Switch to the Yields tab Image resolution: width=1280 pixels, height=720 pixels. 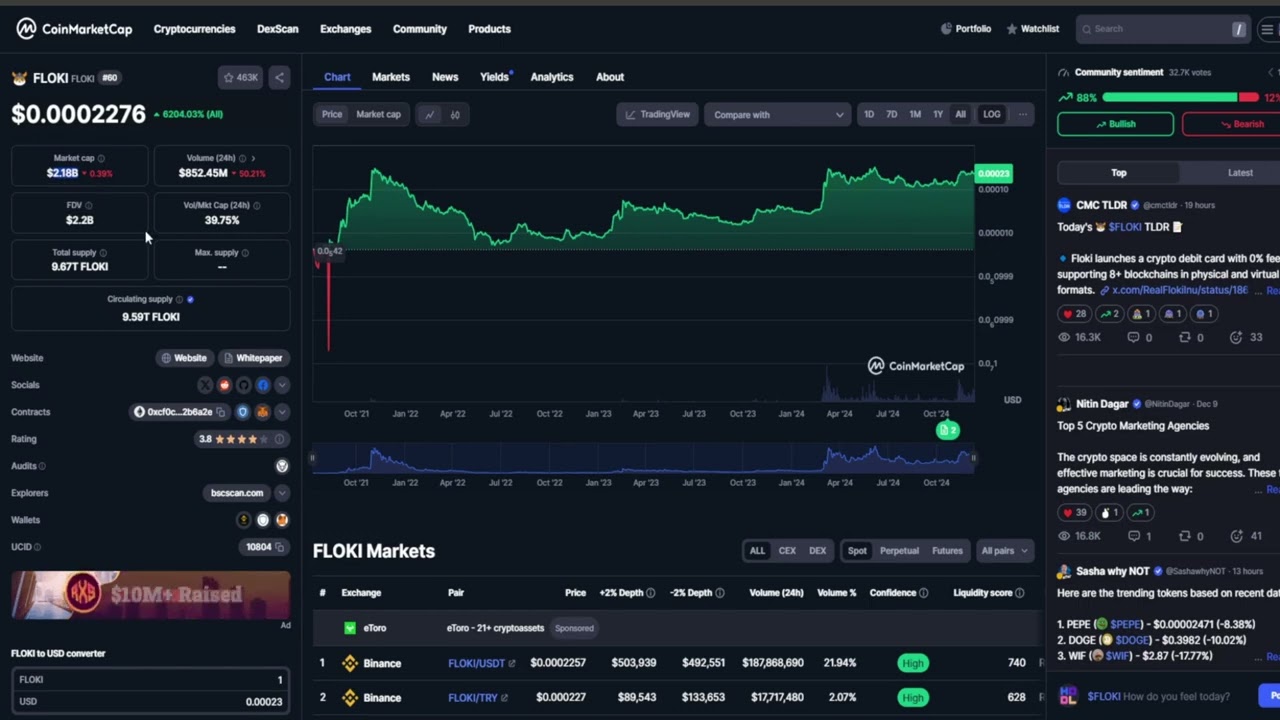[x=494, y=77]
